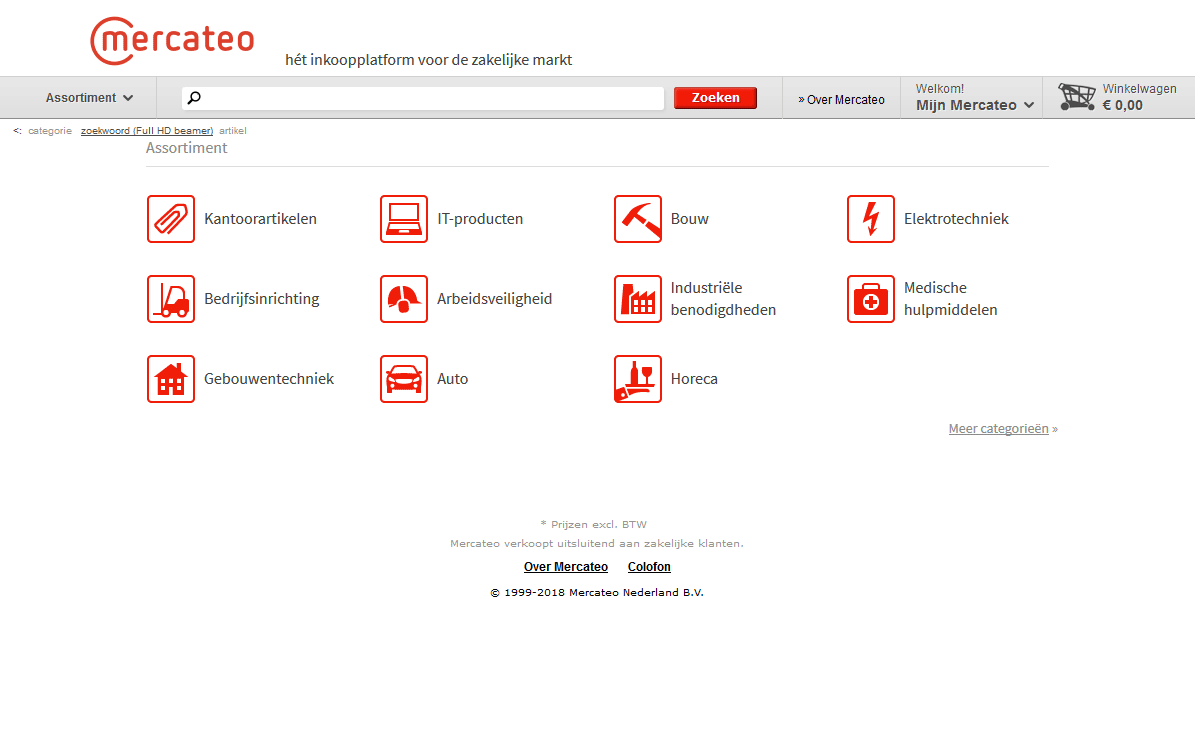Image resolution: width=1195 pixels, height=740 pixels.
Task: Click the Gebouwentechniek category label
Action: pyautogui.click(x=269, y=379)
